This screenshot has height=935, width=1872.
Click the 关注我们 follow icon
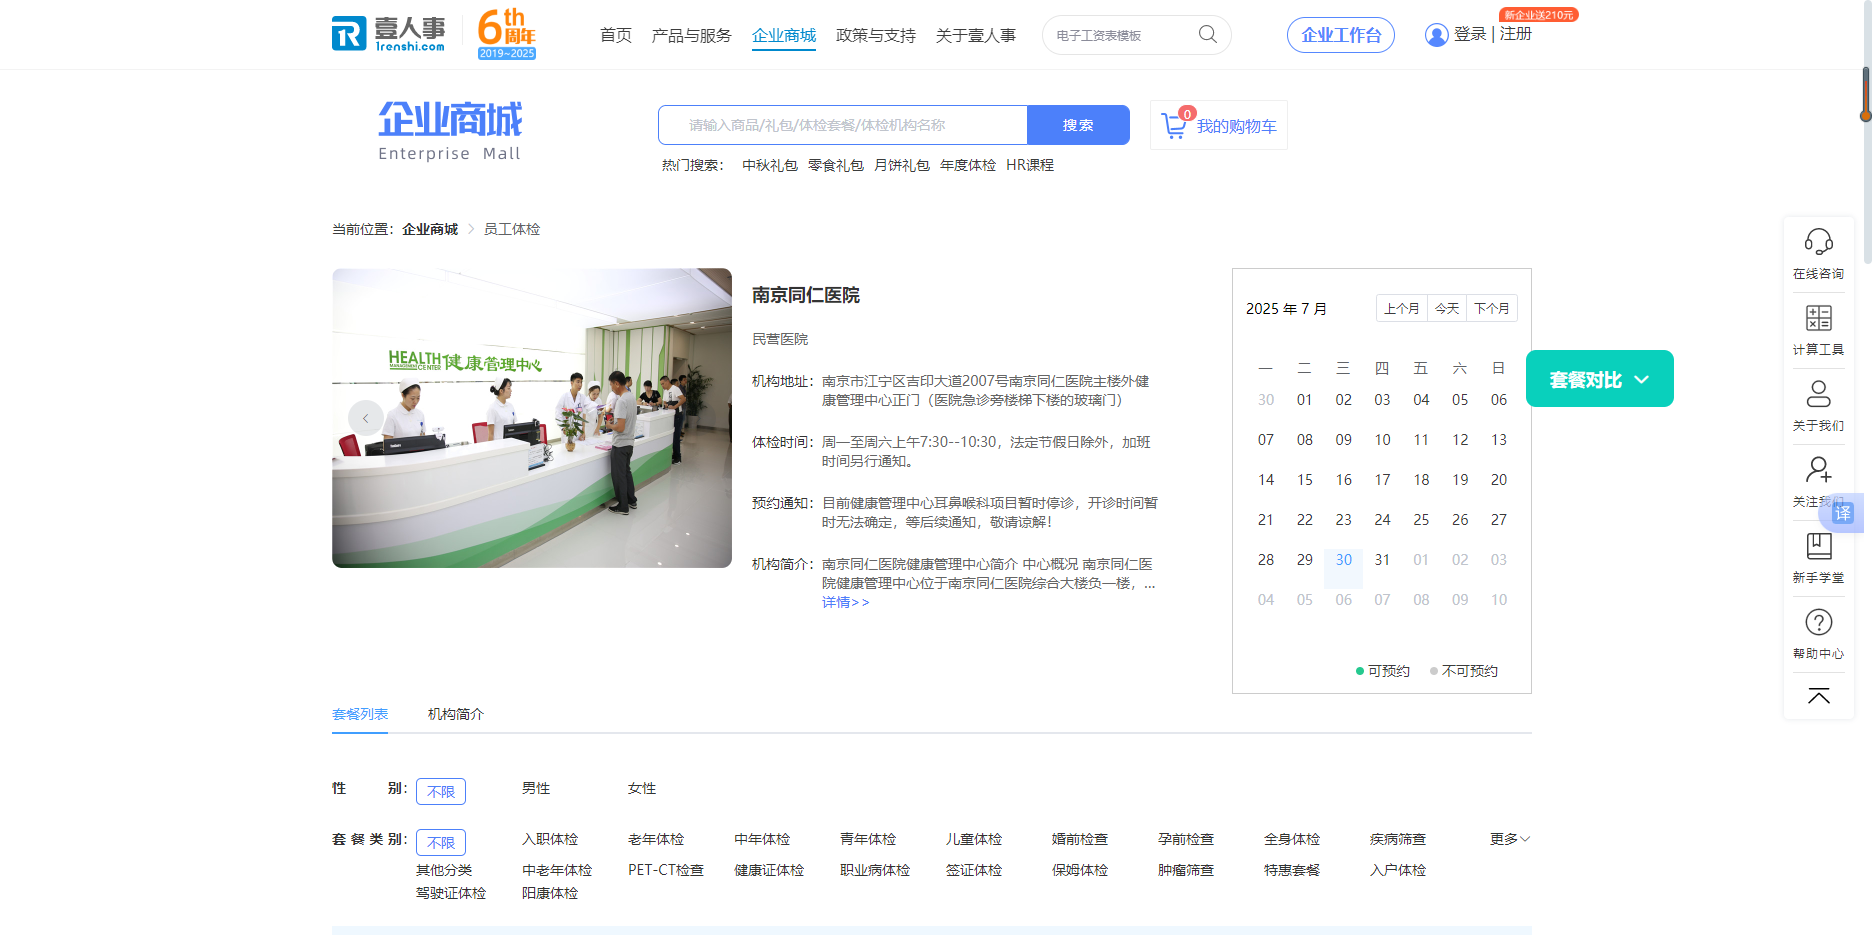[x=1818, y=470]
